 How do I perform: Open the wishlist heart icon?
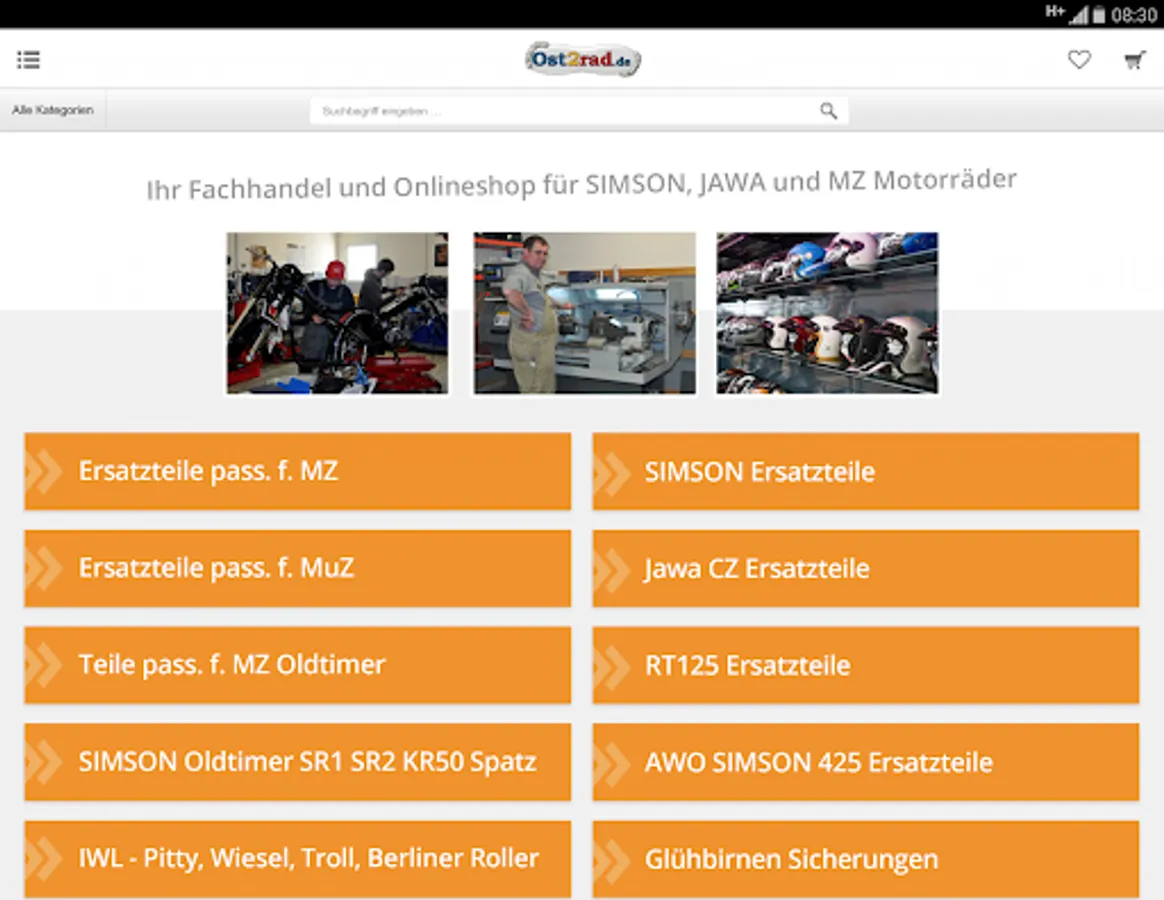1079,59
